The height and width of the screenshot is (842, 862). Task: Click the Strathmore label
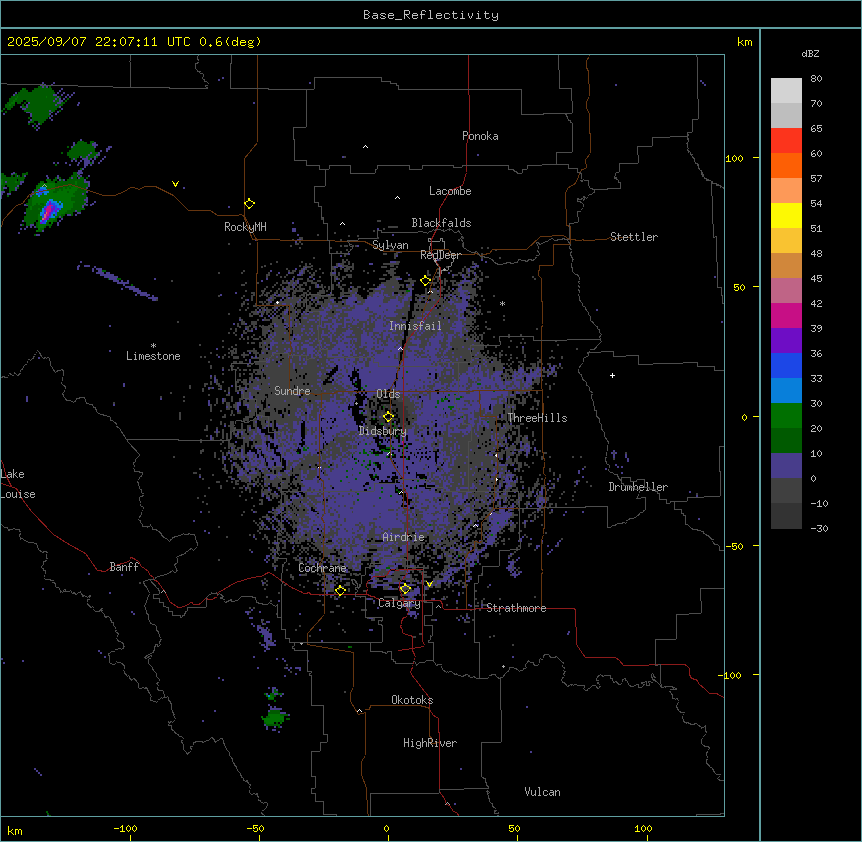click(x=516, y=608)
